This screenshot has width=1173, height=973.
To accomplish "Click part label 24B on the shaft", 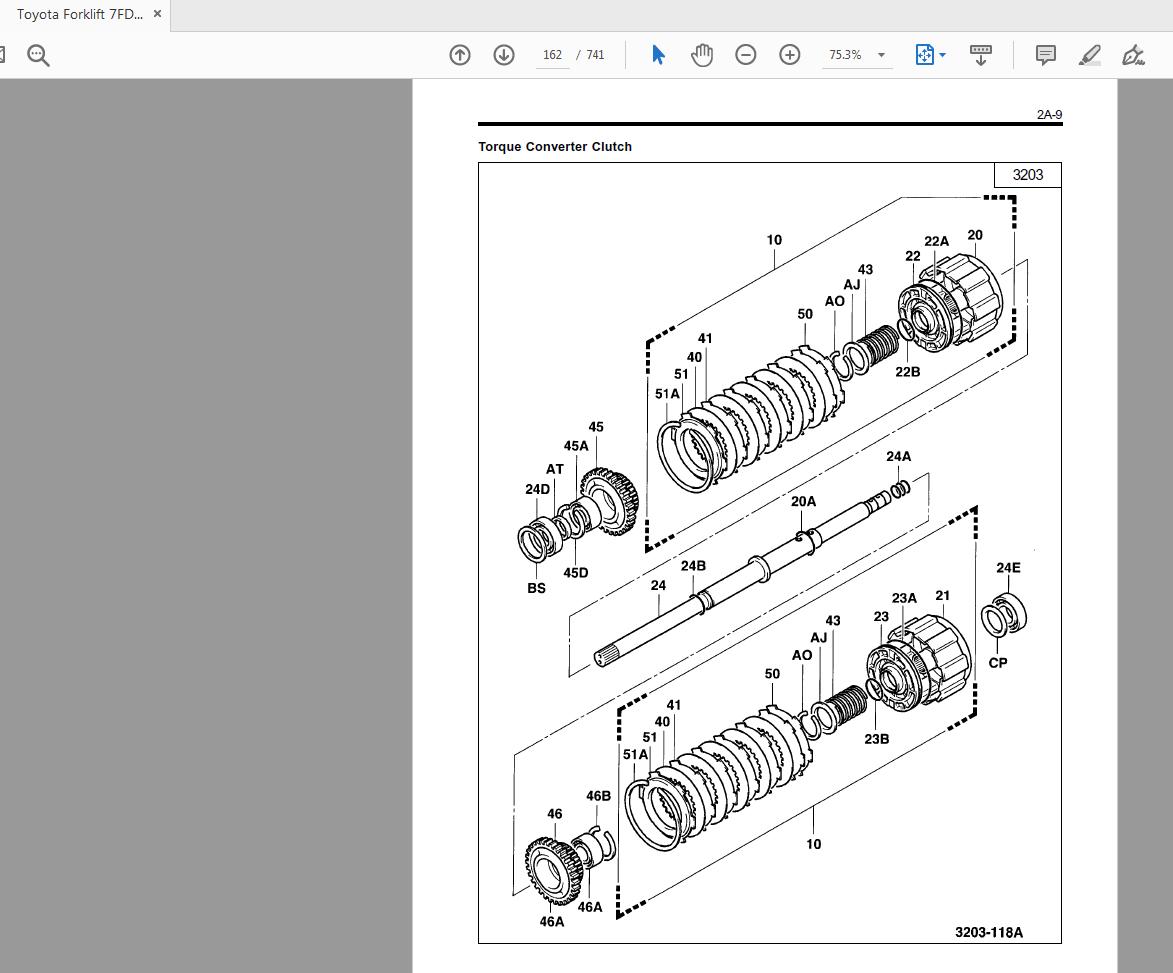I will click(693, 565).
